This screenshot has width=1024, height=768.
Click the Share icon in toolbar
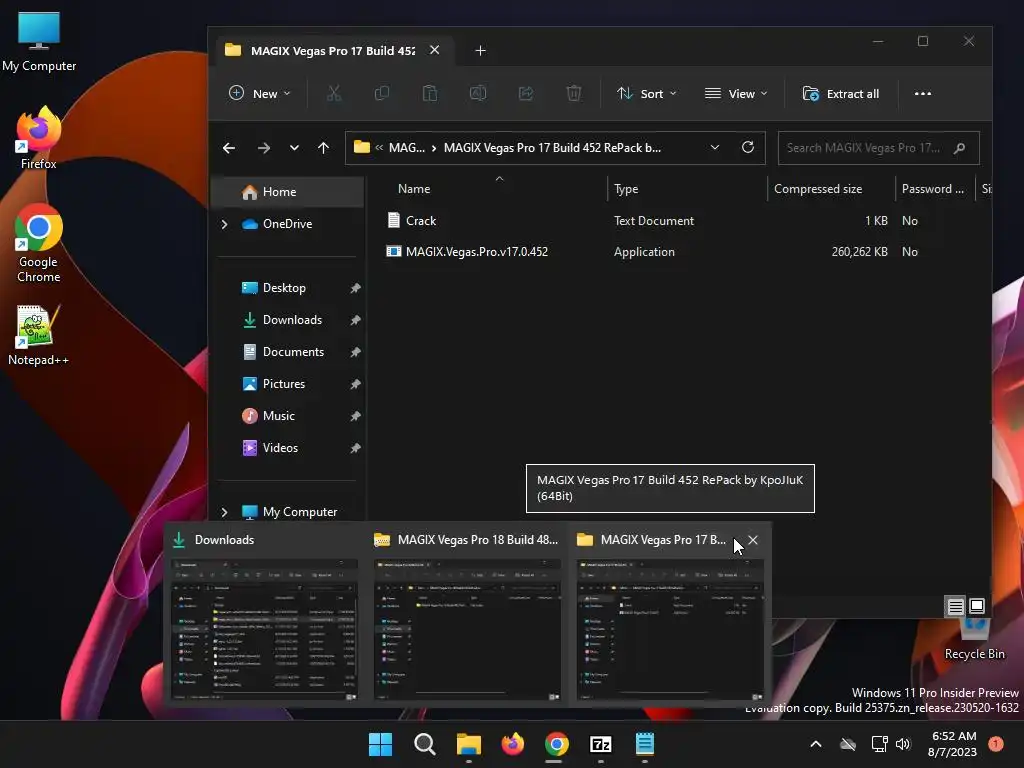tap(526, 93)
